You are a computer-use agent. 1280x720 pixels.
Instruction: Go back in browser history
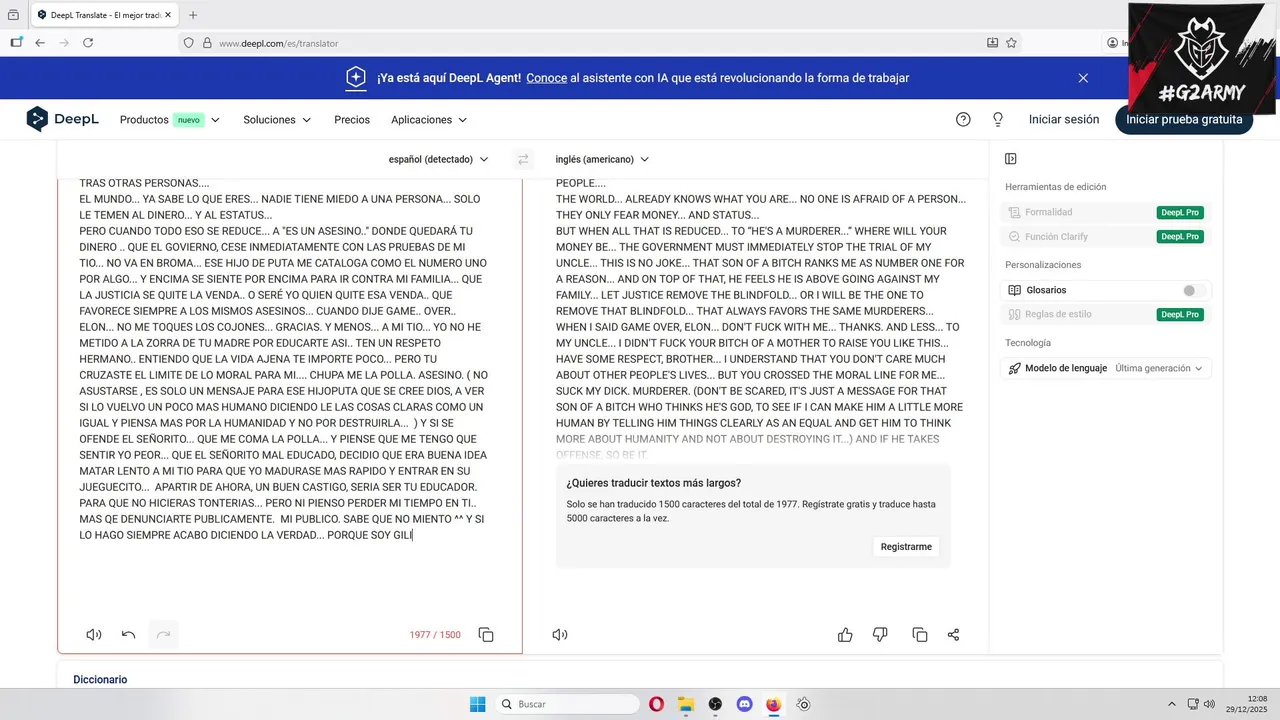pos(40,43)
